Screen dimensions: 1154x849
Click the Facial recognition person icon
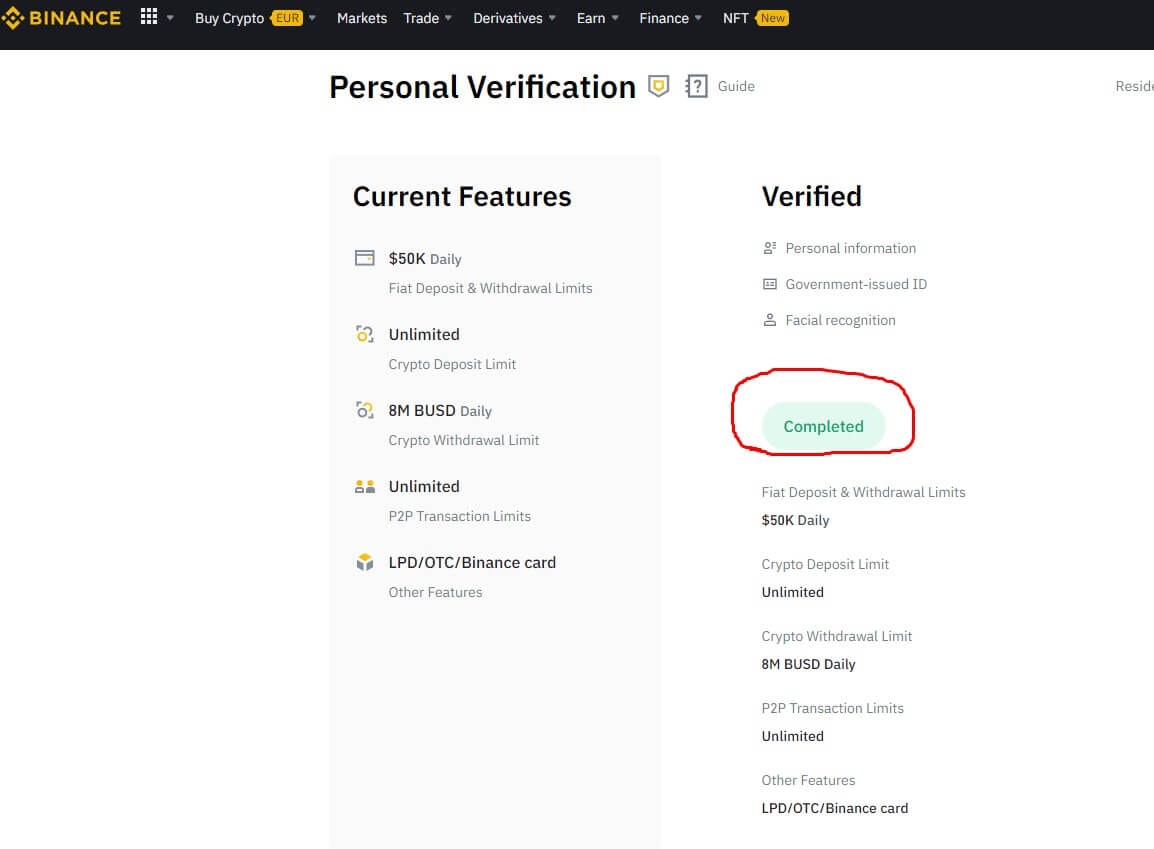(x=769, y=320)
